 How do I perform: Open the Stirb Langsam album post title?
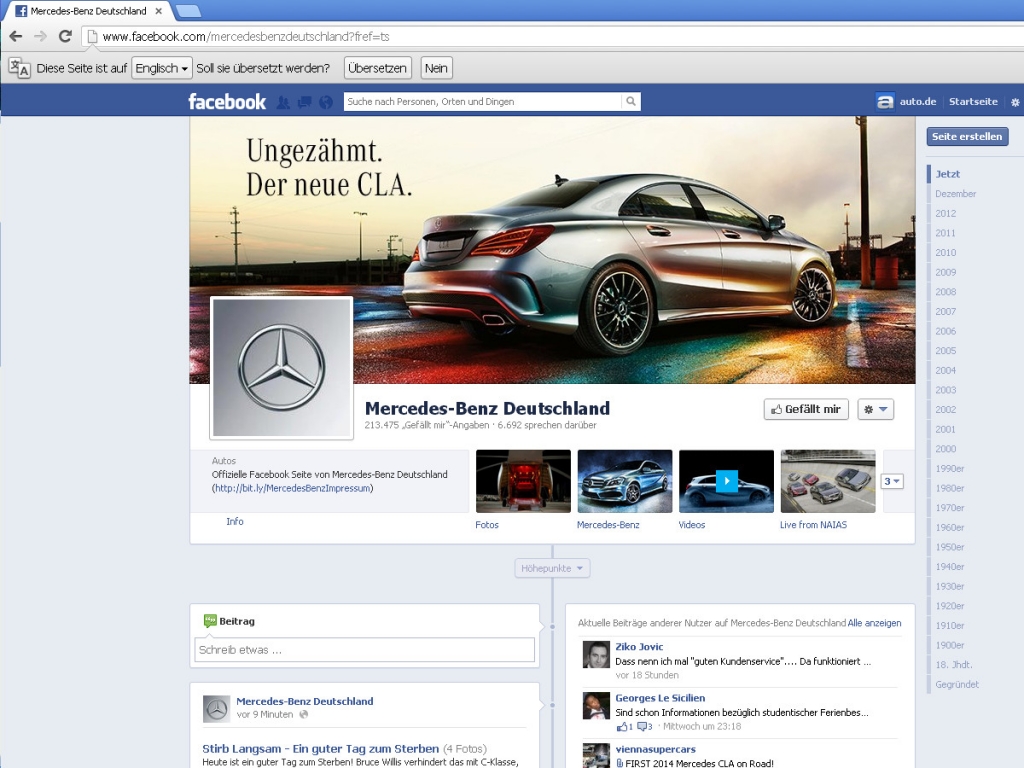320,748
